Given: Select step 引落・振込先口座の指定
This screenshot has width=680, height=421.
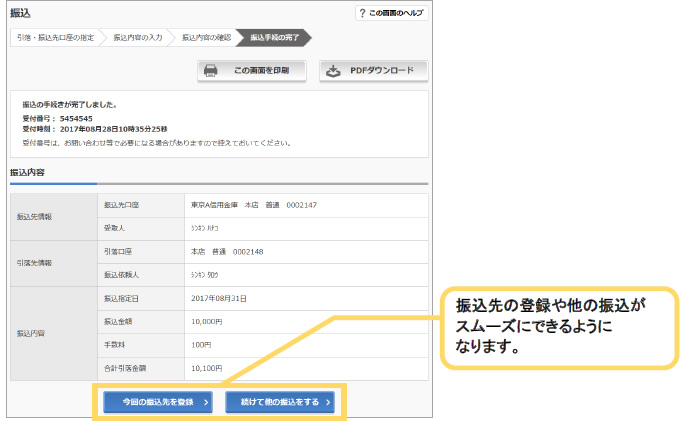Looking at the screenshot, I should [56, 38].
